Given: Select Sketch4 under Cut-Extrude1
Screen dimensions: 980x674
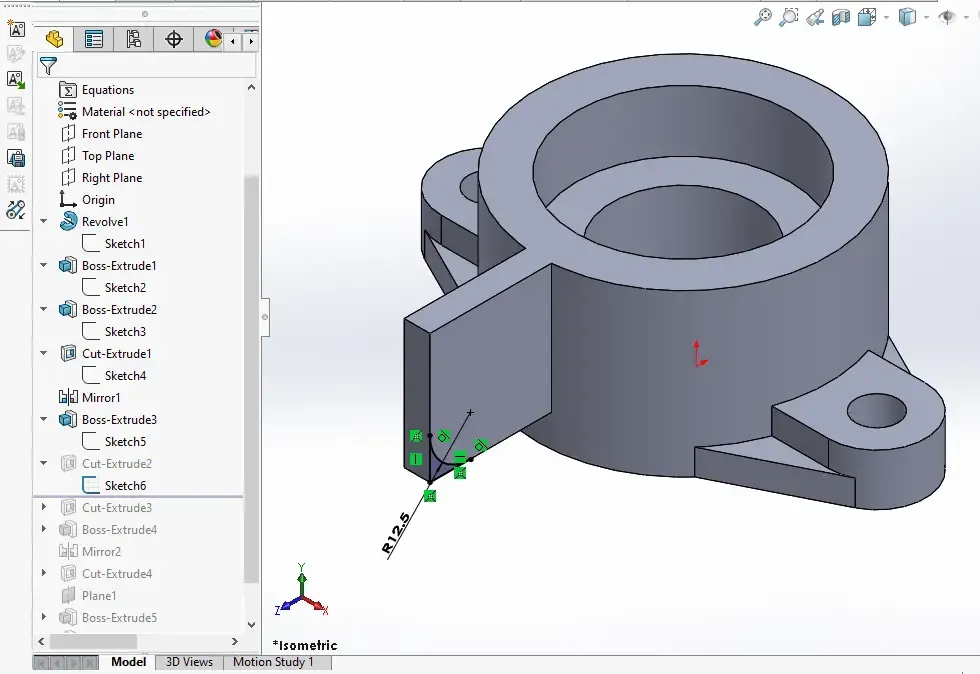Looking at the screenshot, I should pyautogui.click(x=114, y=376).
